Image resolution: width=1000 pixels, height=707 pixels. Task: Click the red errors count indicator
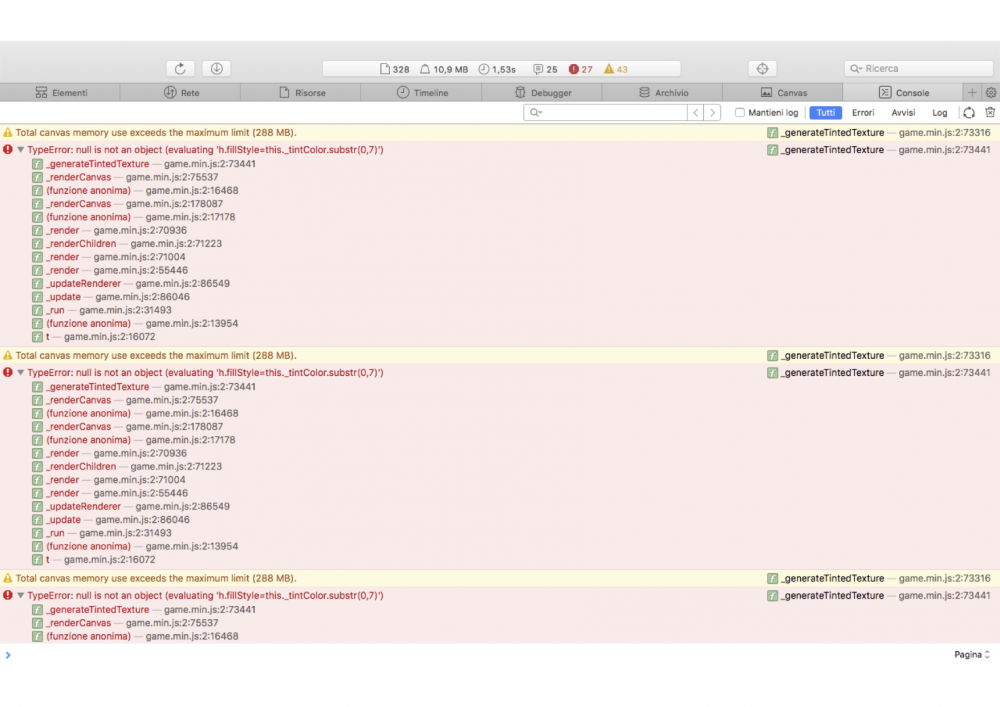[581, 69]
